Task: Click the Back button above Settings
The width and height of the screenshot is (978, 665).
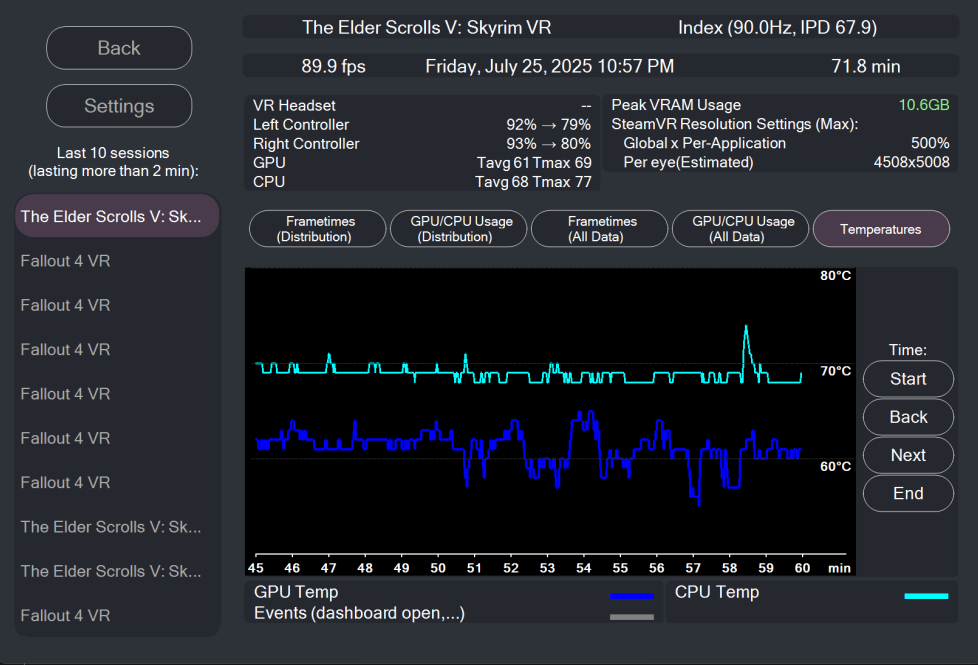Action: 119,48
